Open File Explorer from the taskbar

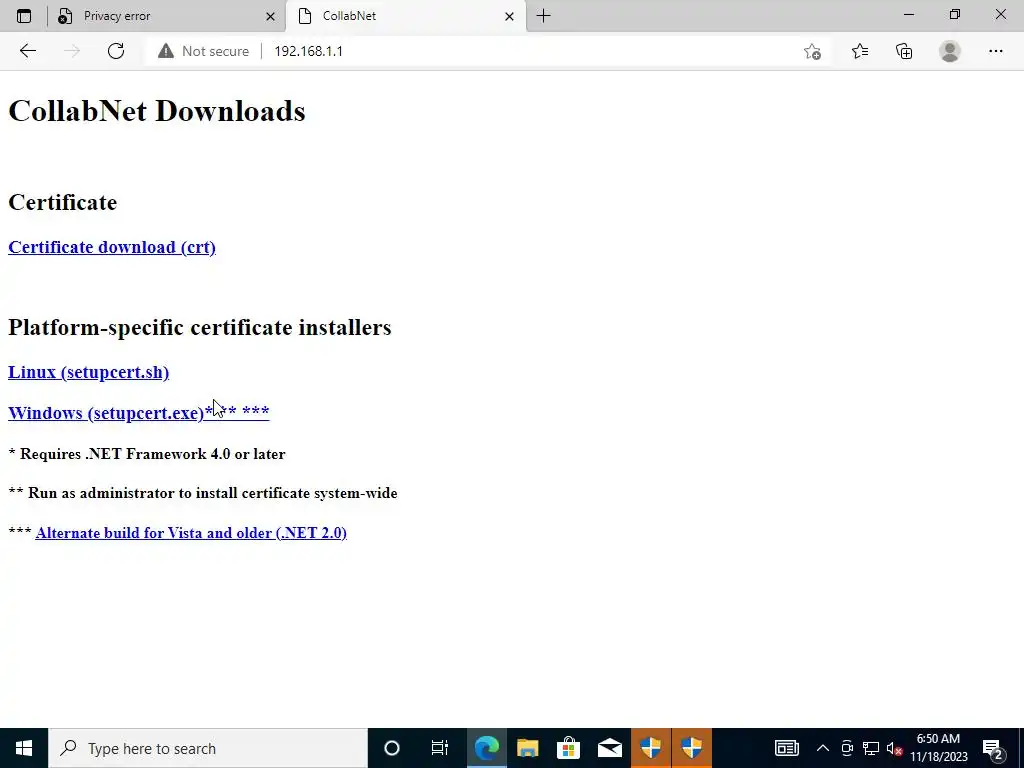point(528,748)
